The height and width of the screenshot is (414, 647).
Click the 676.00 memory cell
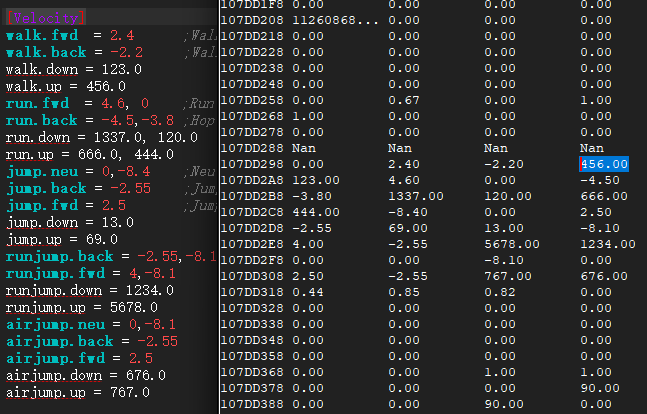click(x=604, y=276)
